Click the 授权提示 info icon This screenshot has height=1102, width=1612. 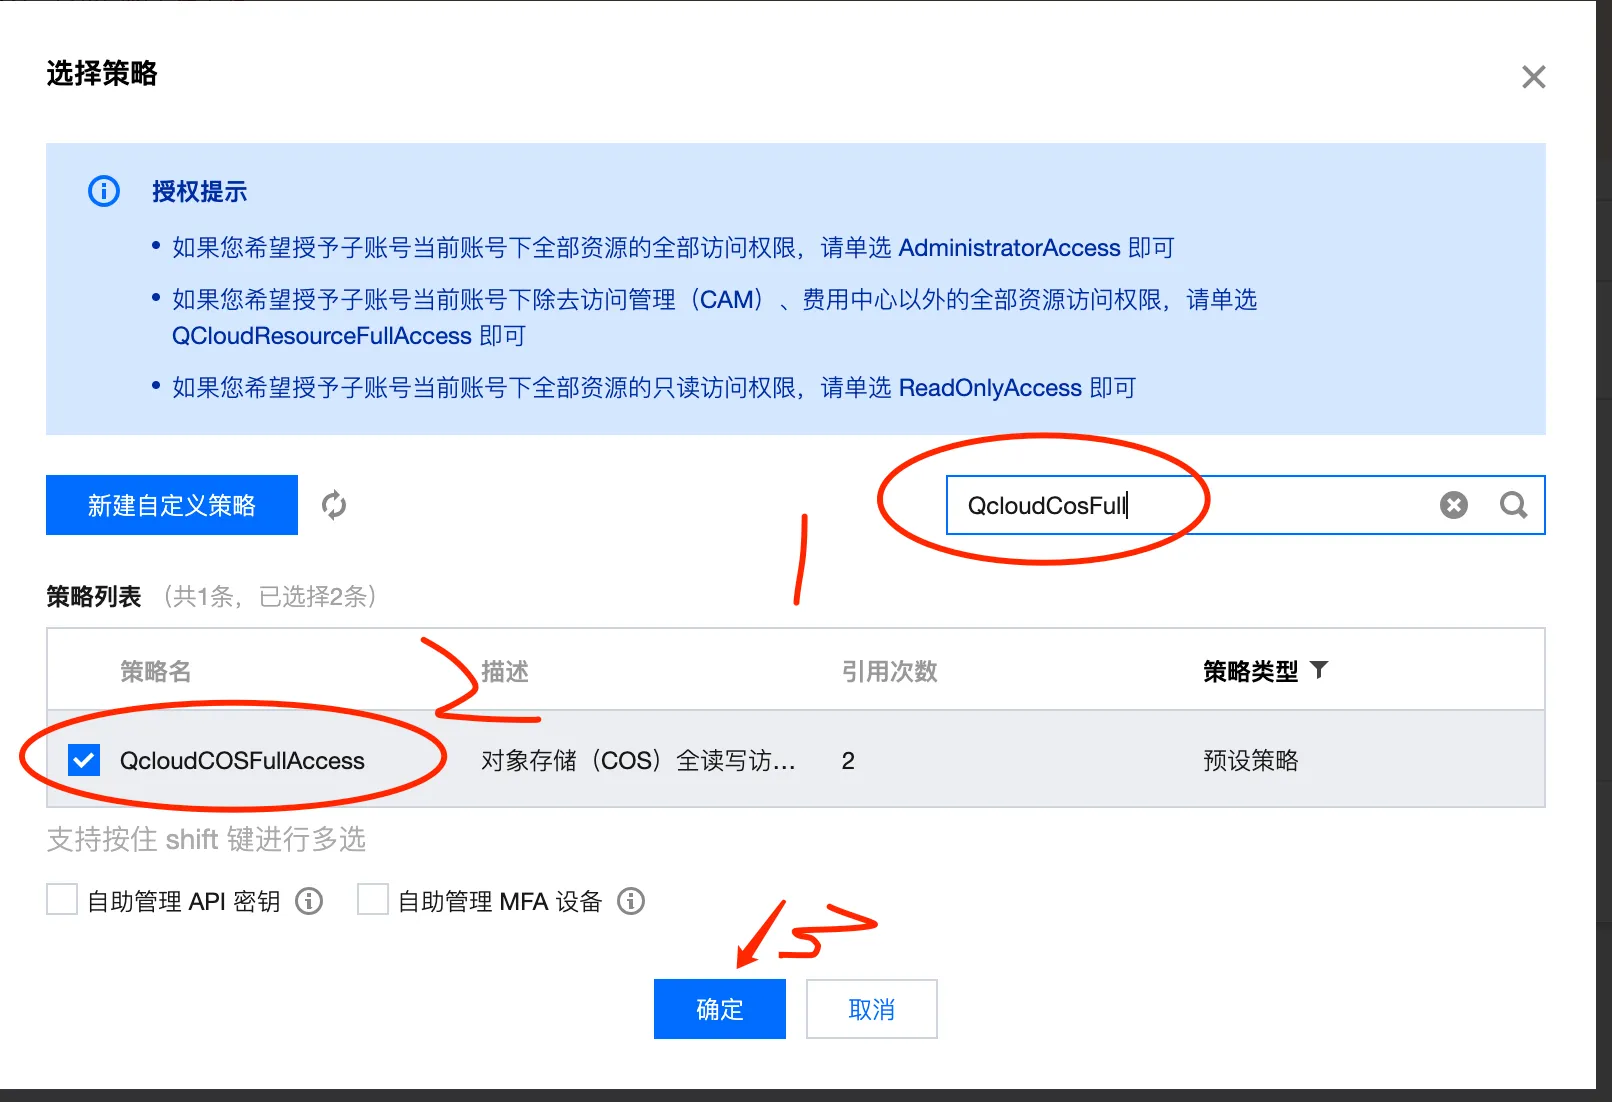(x=104, y=191)
